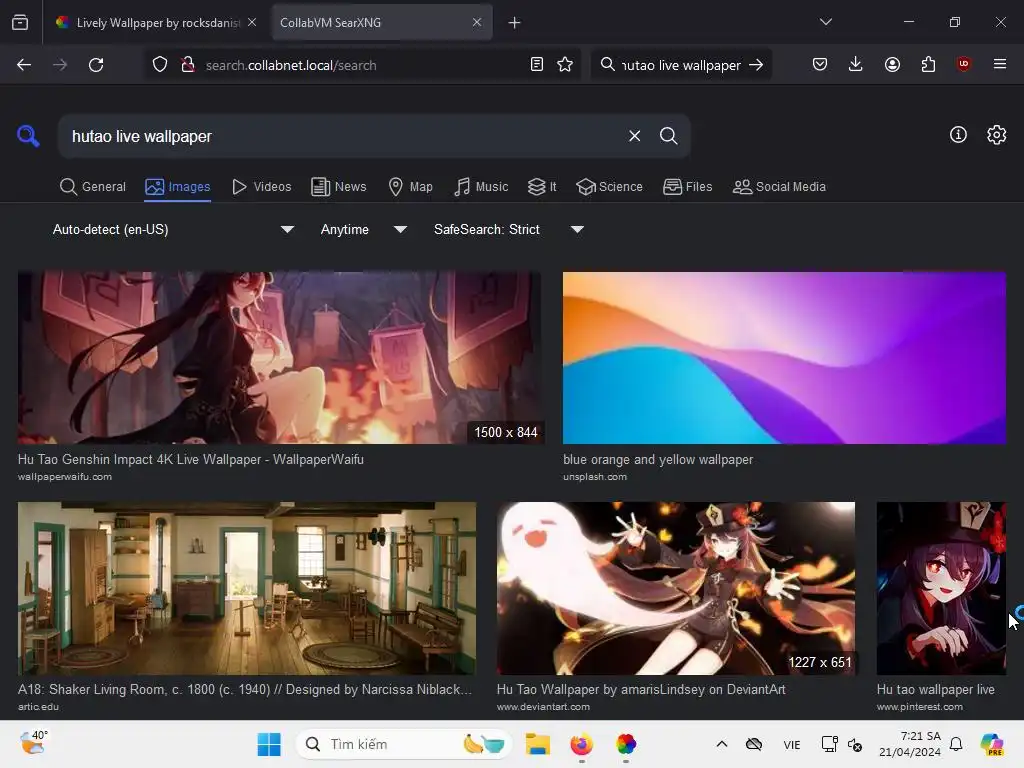The image size is (1024, 768).
Task: Open the Videos search category
Action: pyautogui.click(x=262, y=187)
